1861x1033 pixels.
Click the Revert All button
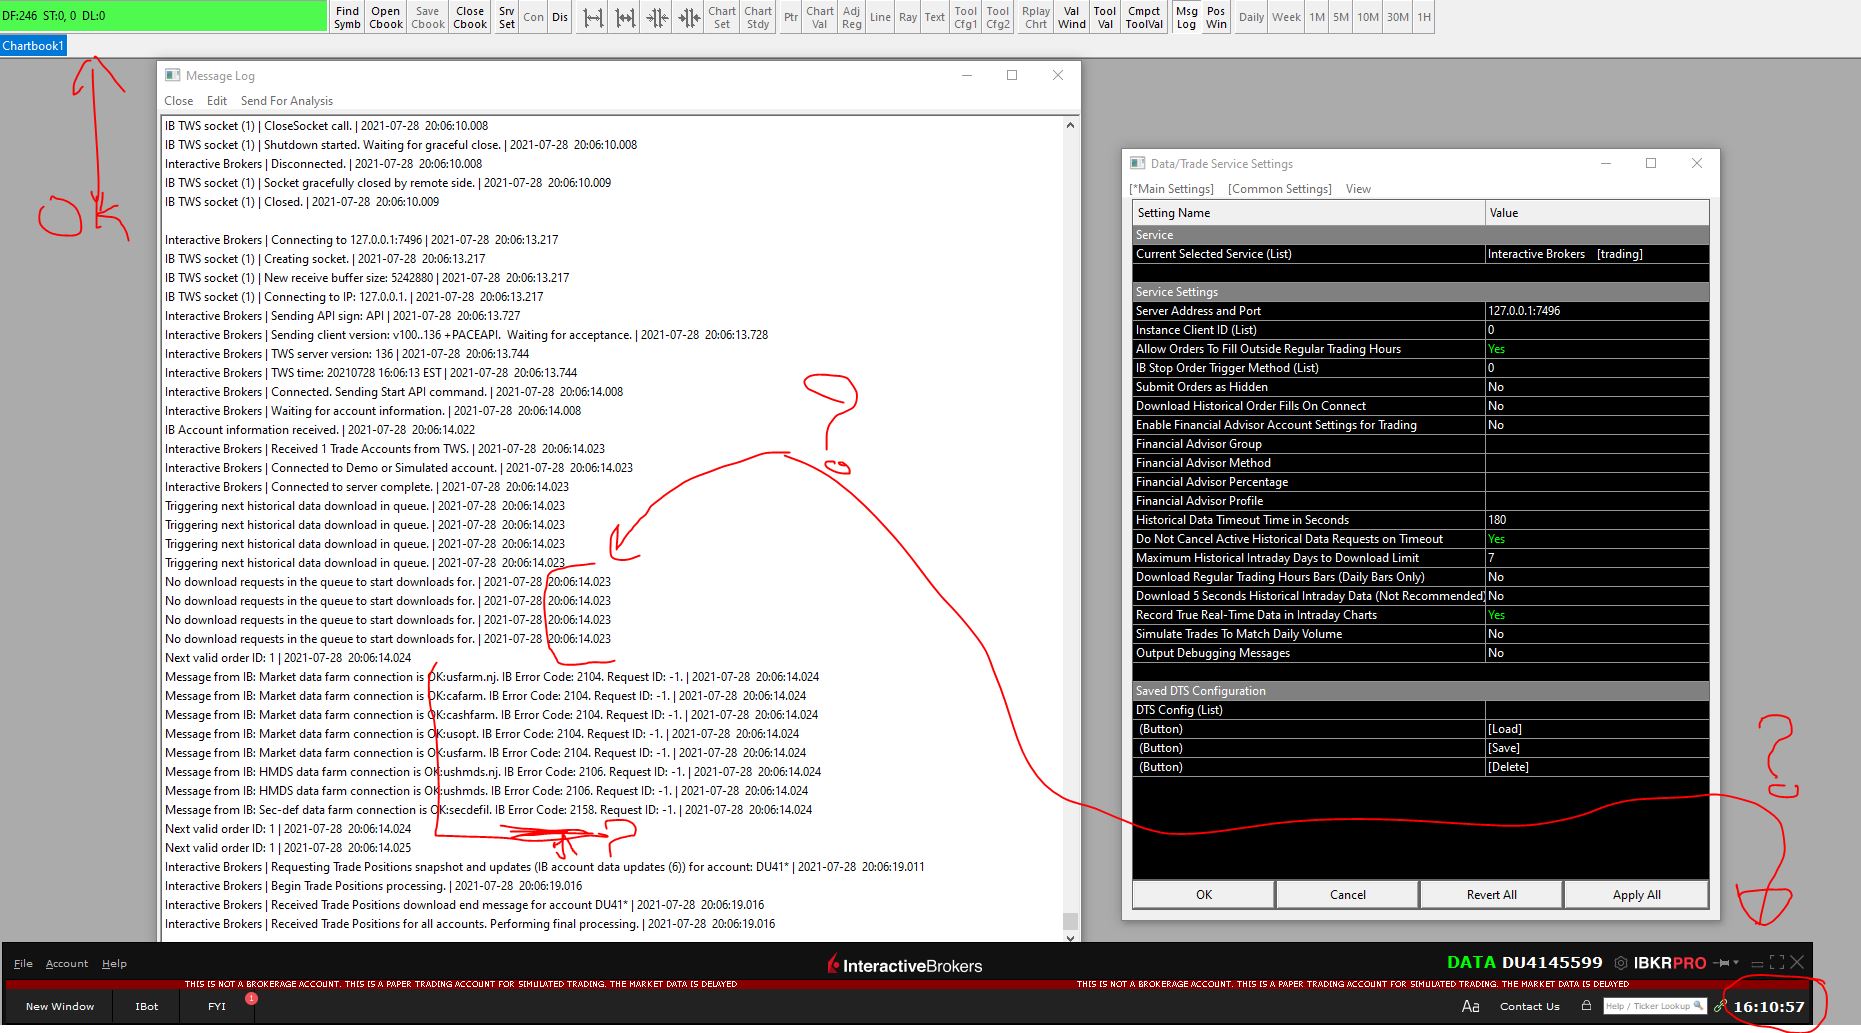[1492, 895]
